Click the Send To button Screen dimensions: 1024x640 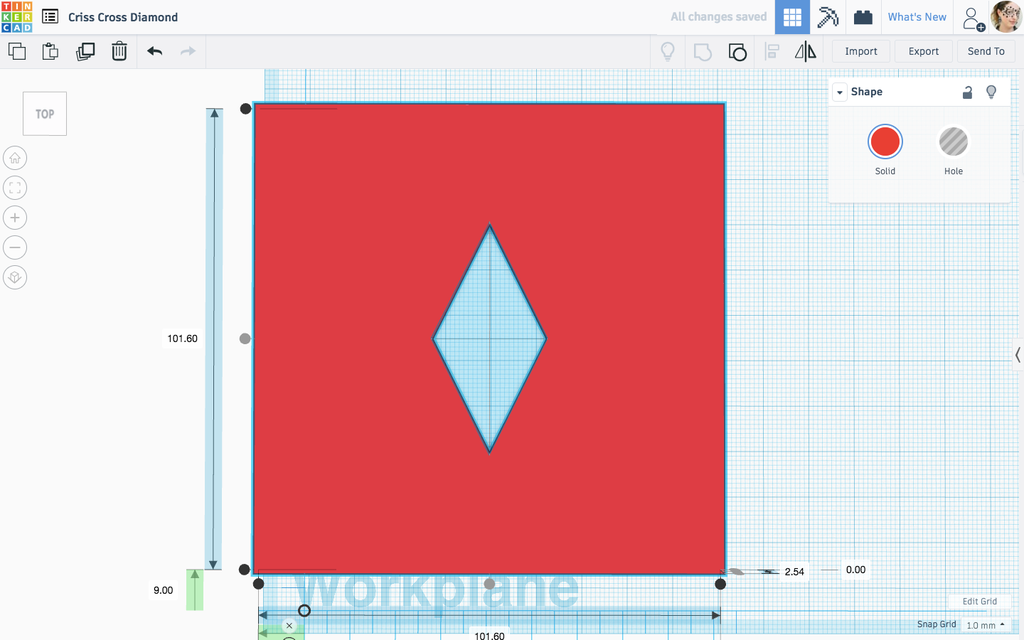point(985,51)
